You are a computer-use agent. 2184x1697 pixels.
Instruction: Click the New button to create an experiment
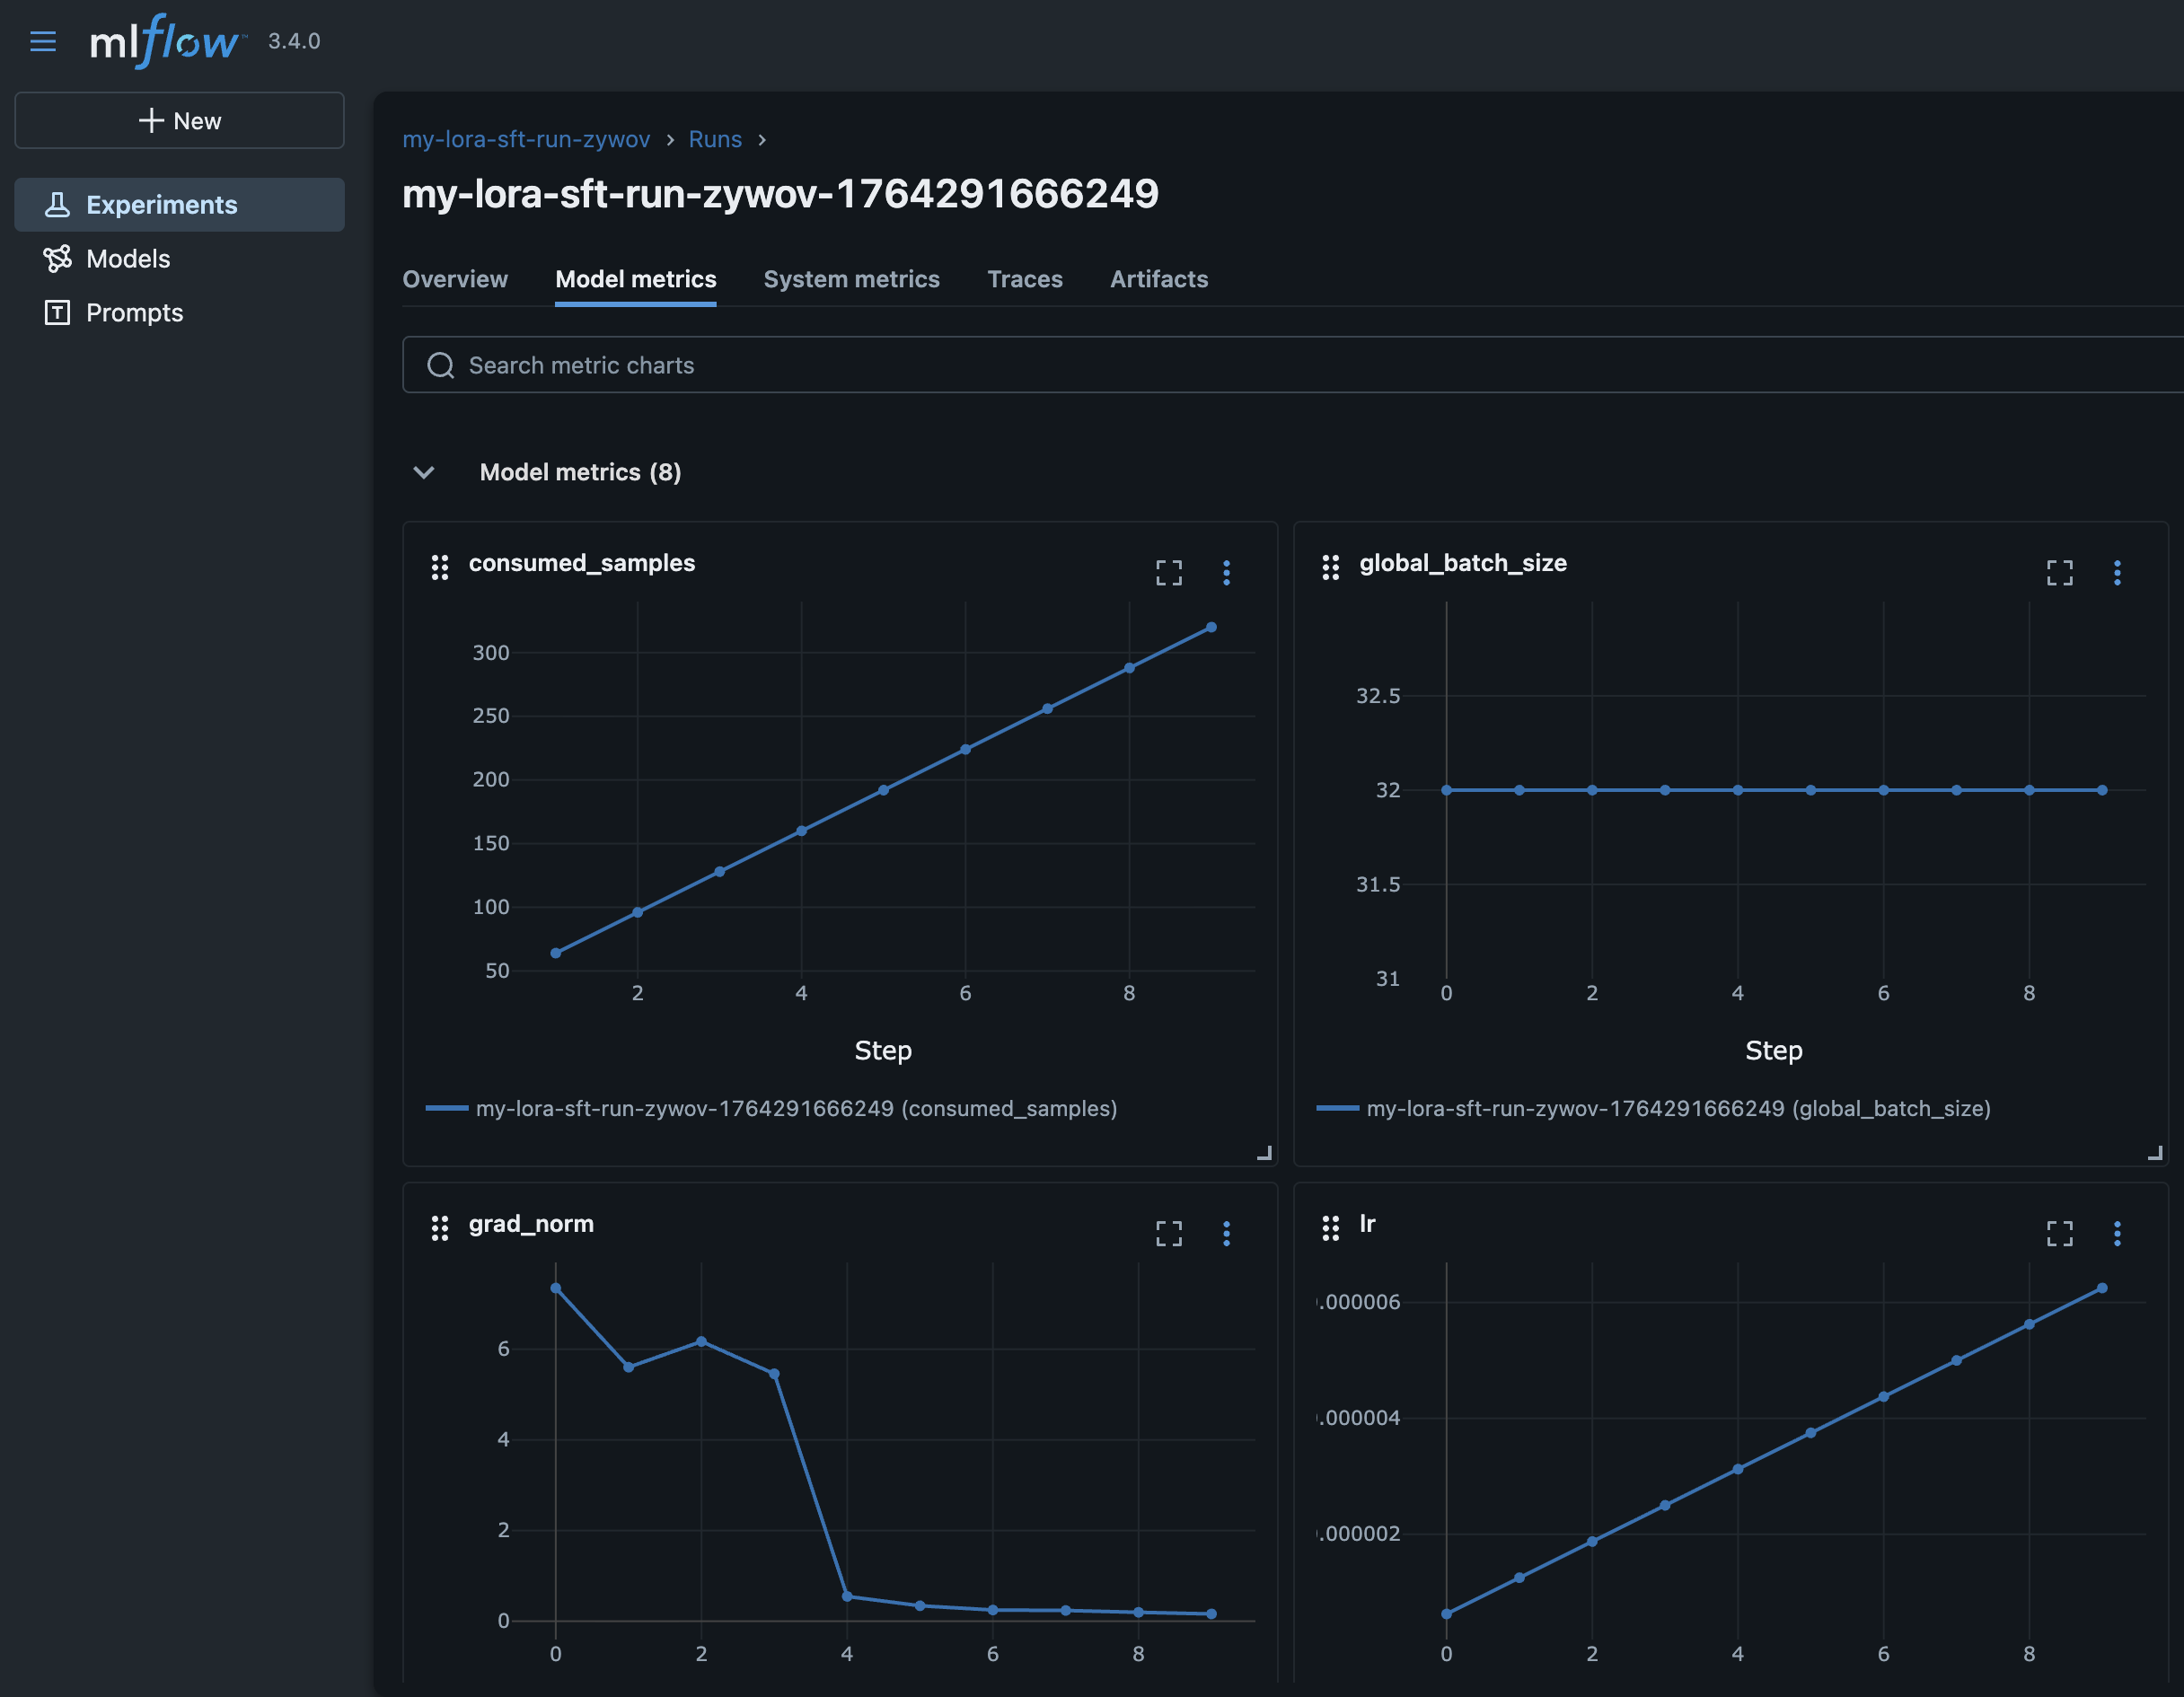point(180,120)
